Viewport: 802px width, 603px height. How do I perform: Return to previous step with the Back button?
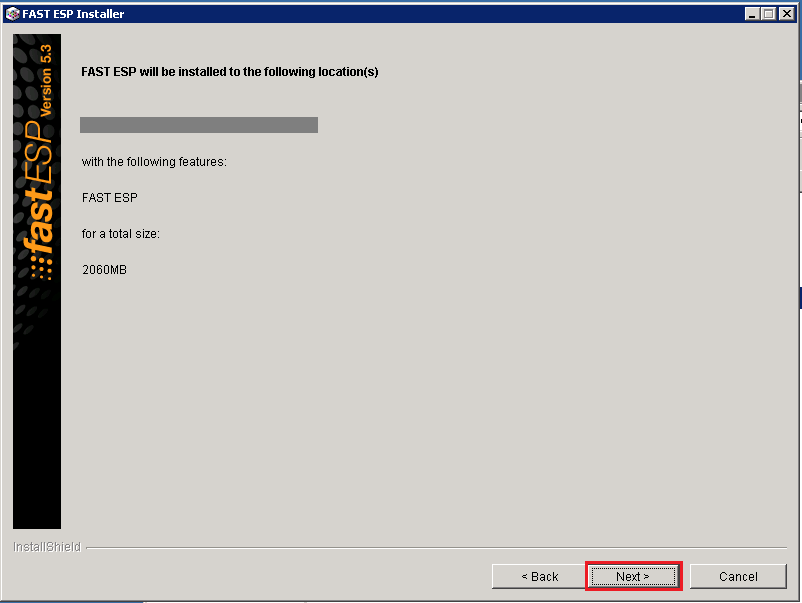(x=539, y=576)
